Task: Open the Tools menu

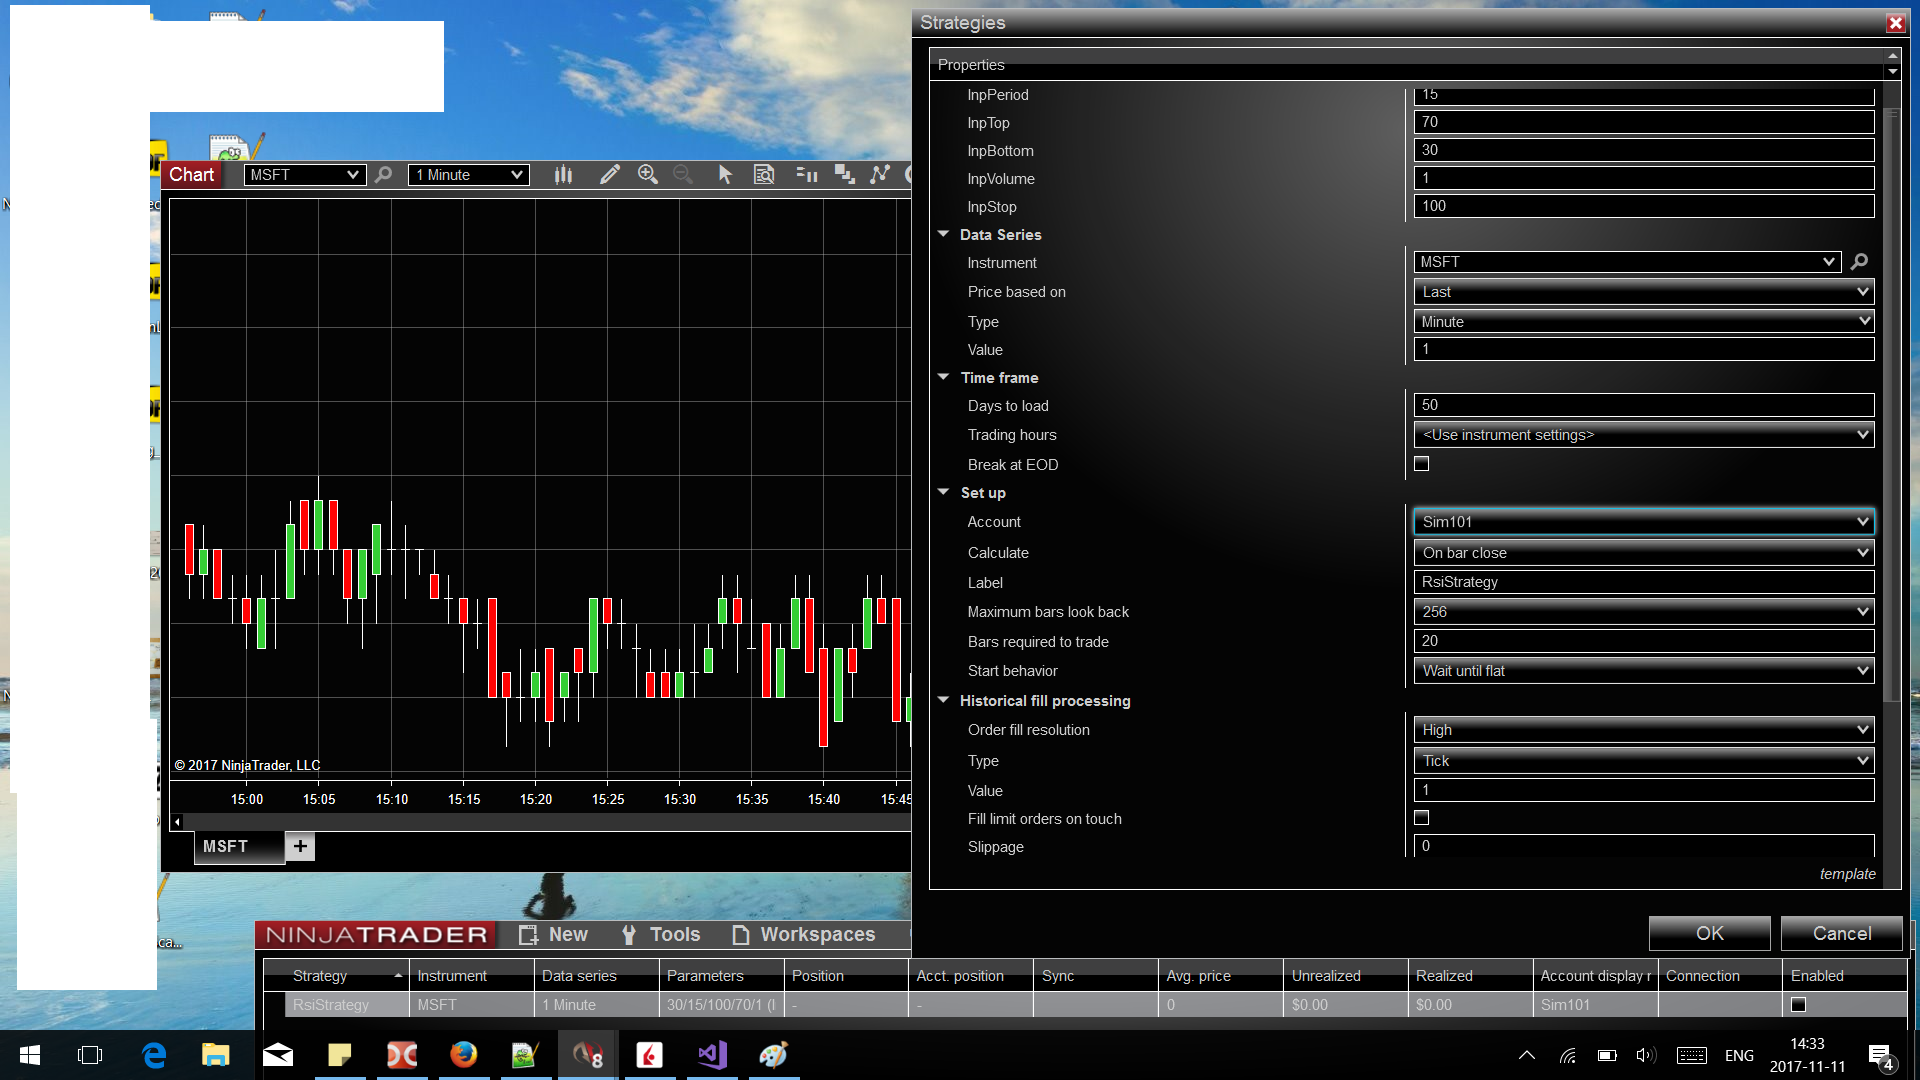Action: coord(661,934)
